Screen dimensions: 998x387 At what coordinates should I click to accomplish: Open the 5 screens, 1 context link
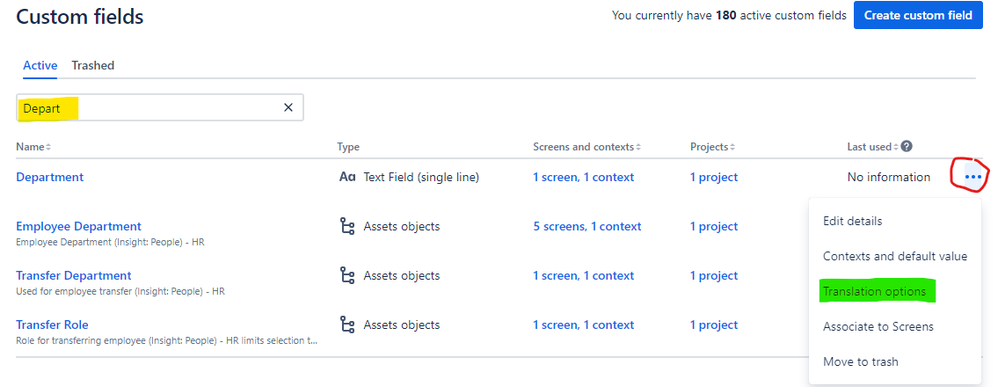pyautogui.click(x=587, y=227)
